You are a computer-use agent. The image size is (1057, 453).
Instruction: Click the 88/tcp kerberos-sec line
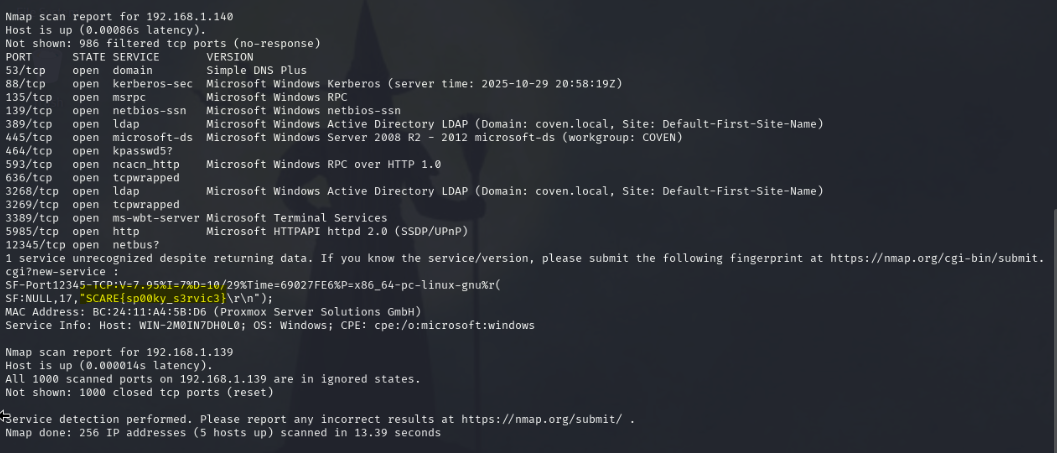(313, 84)
